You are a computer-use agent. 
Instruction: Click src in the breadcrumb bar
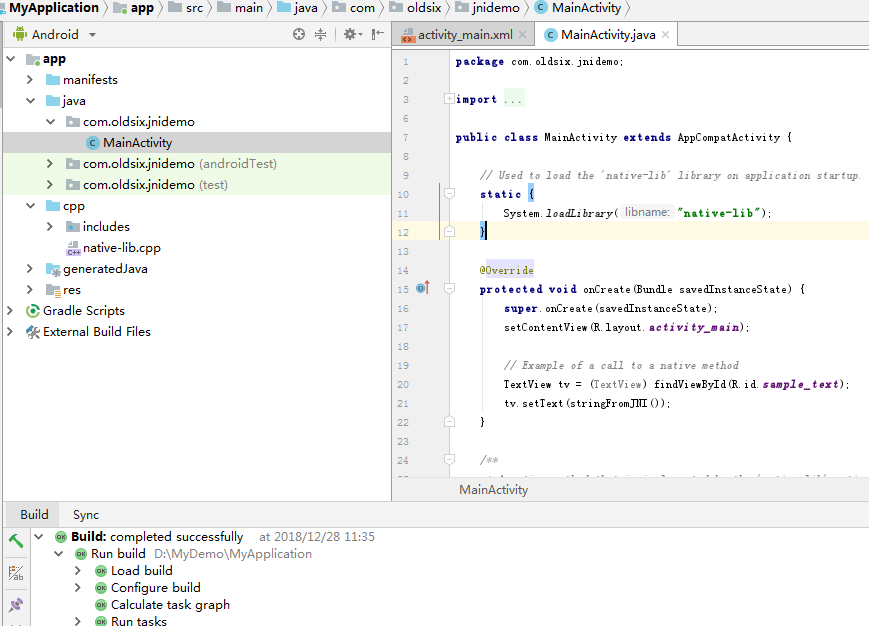[x=194, y=8]
